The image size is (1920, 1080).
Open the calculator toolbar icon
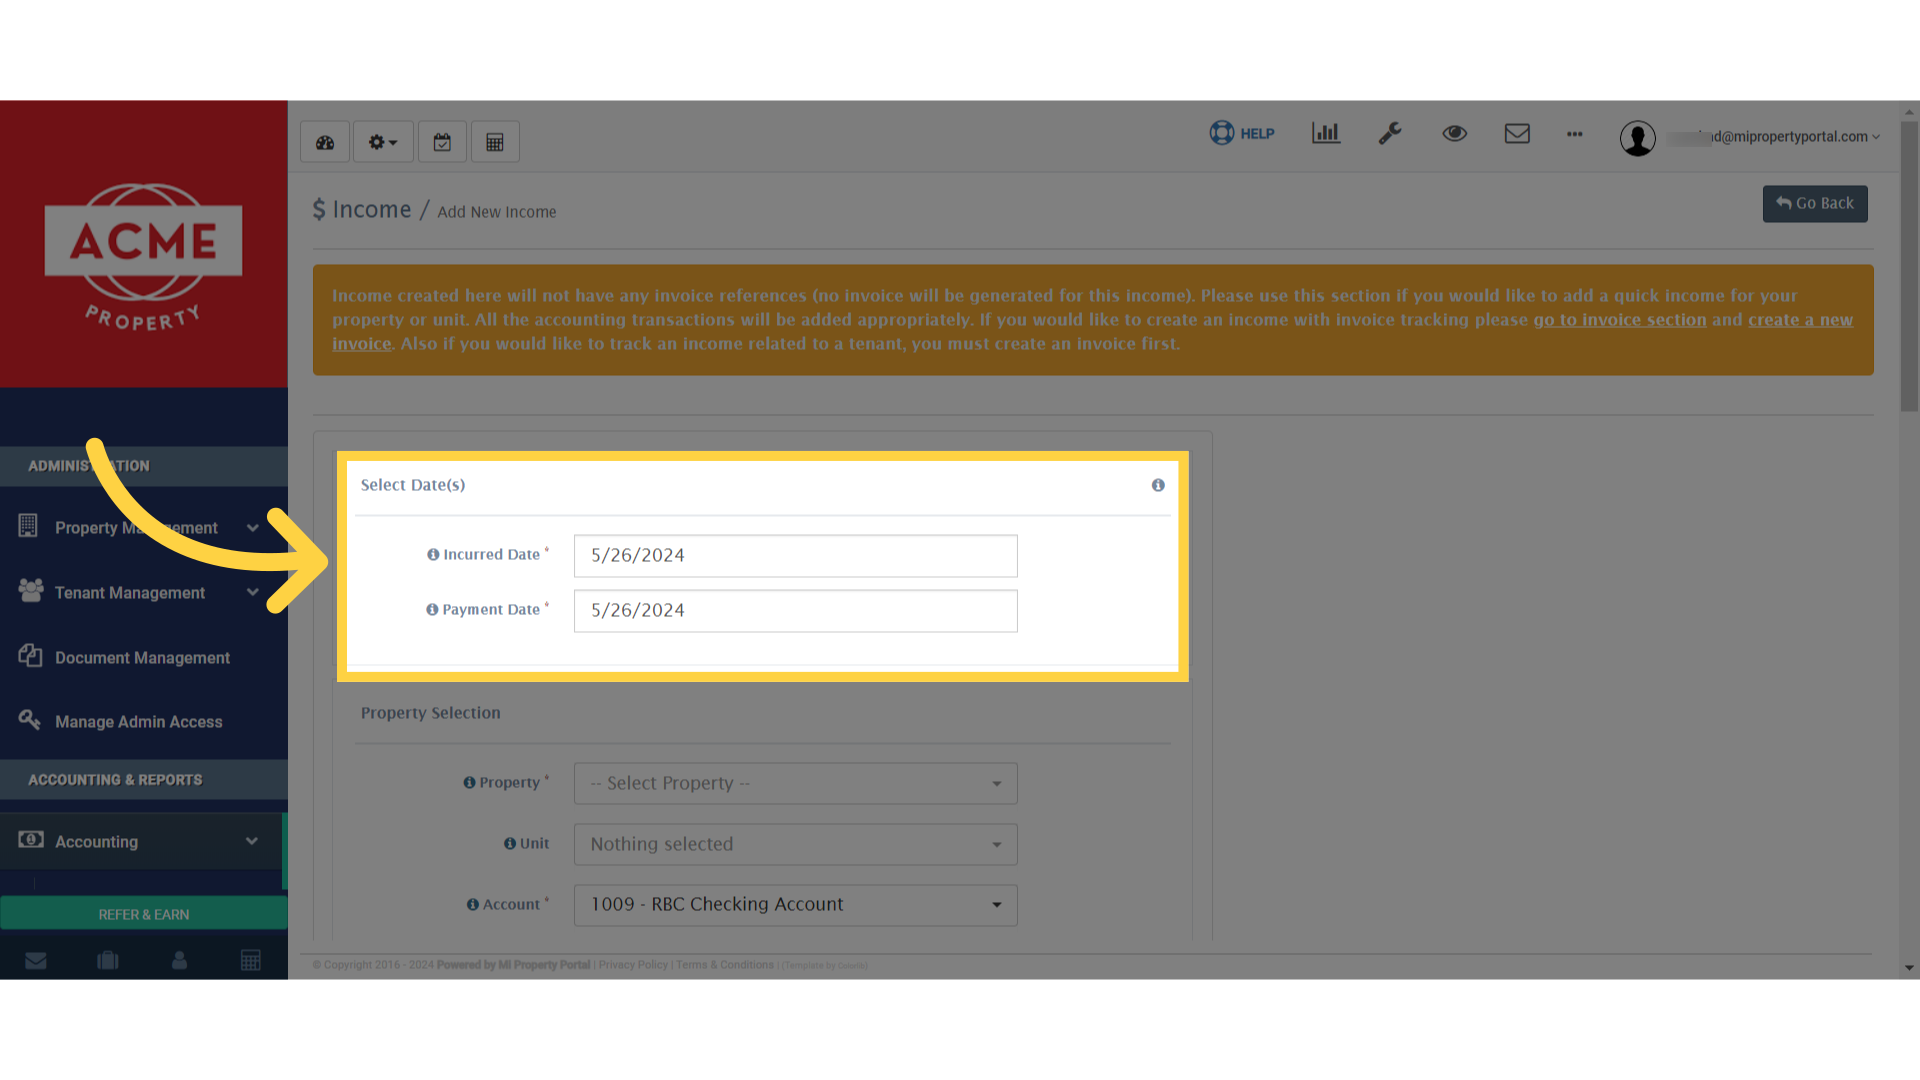[x=495, y=142]
